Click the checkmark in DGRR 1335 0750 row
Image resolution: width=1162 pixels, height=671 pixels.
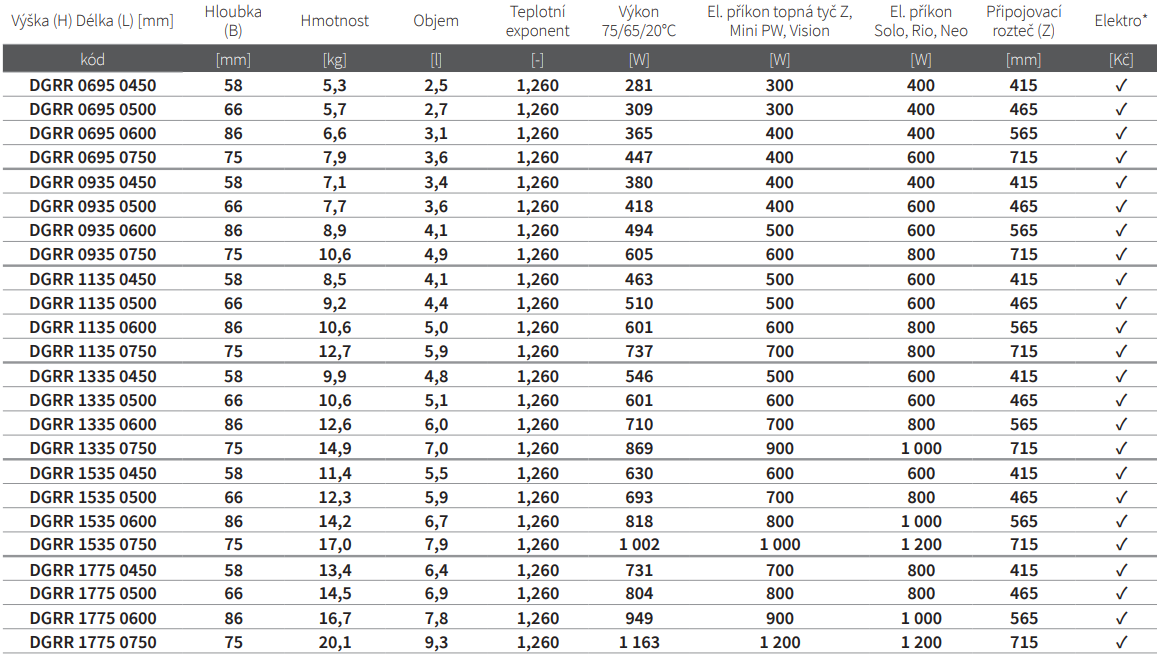pos(1120,449)
